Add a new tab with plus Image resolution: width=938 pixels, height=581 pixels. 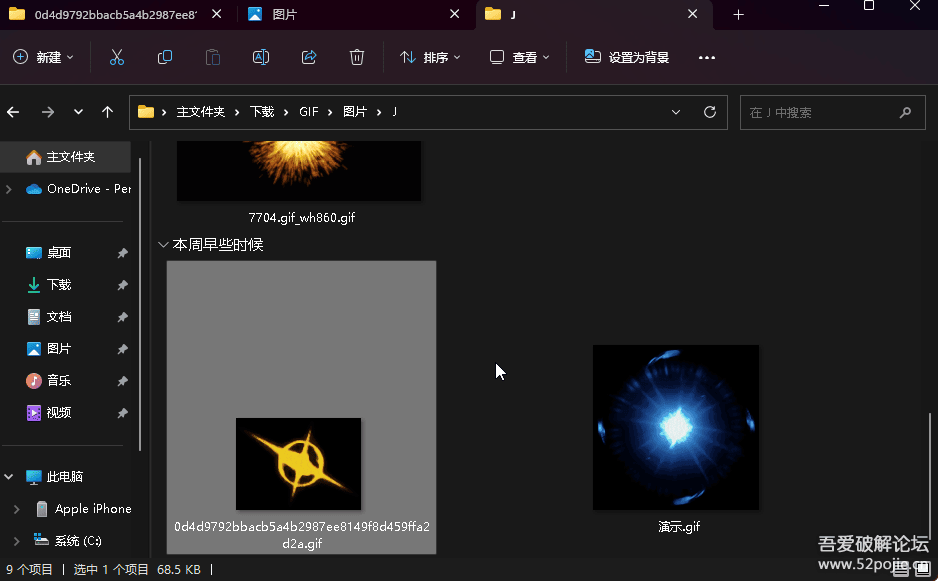(x=739, y=14)
